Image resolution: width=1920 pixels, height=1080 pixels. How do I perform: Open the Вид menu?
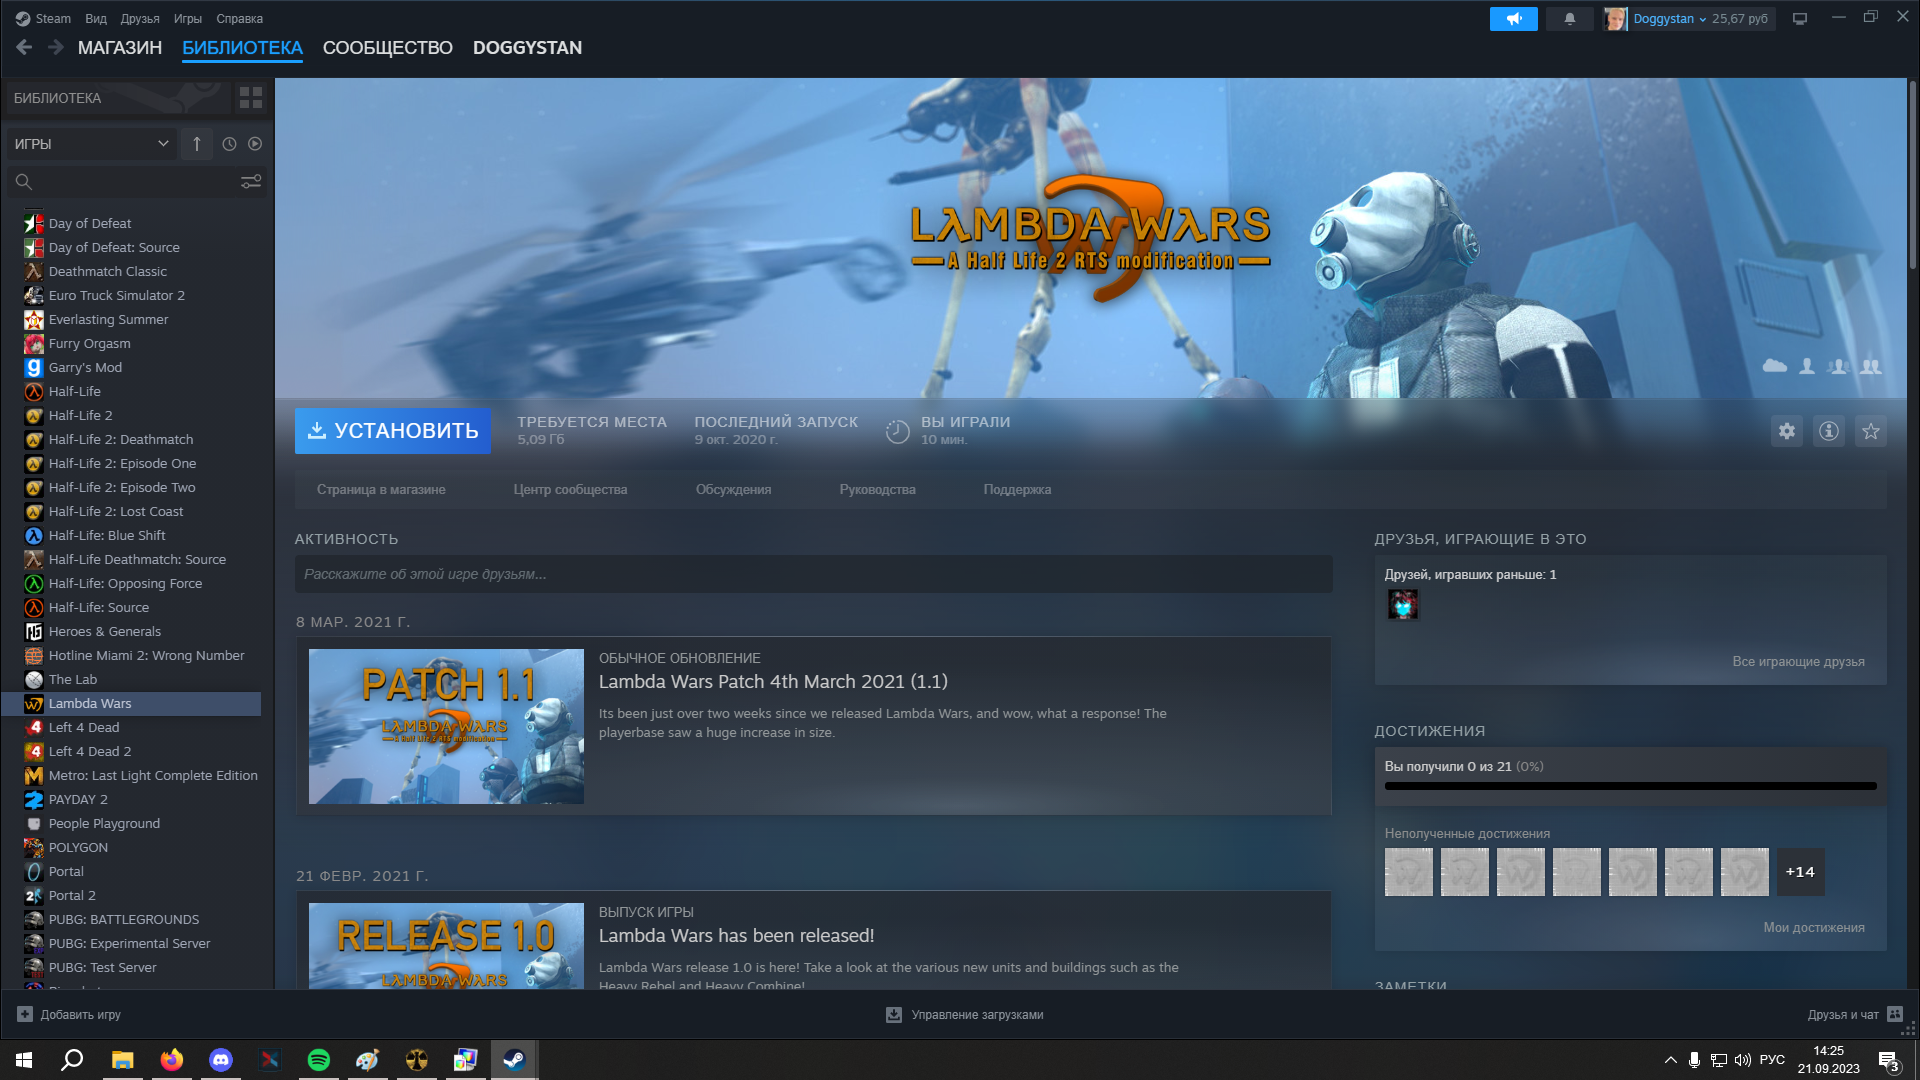(x=96, y=18)
